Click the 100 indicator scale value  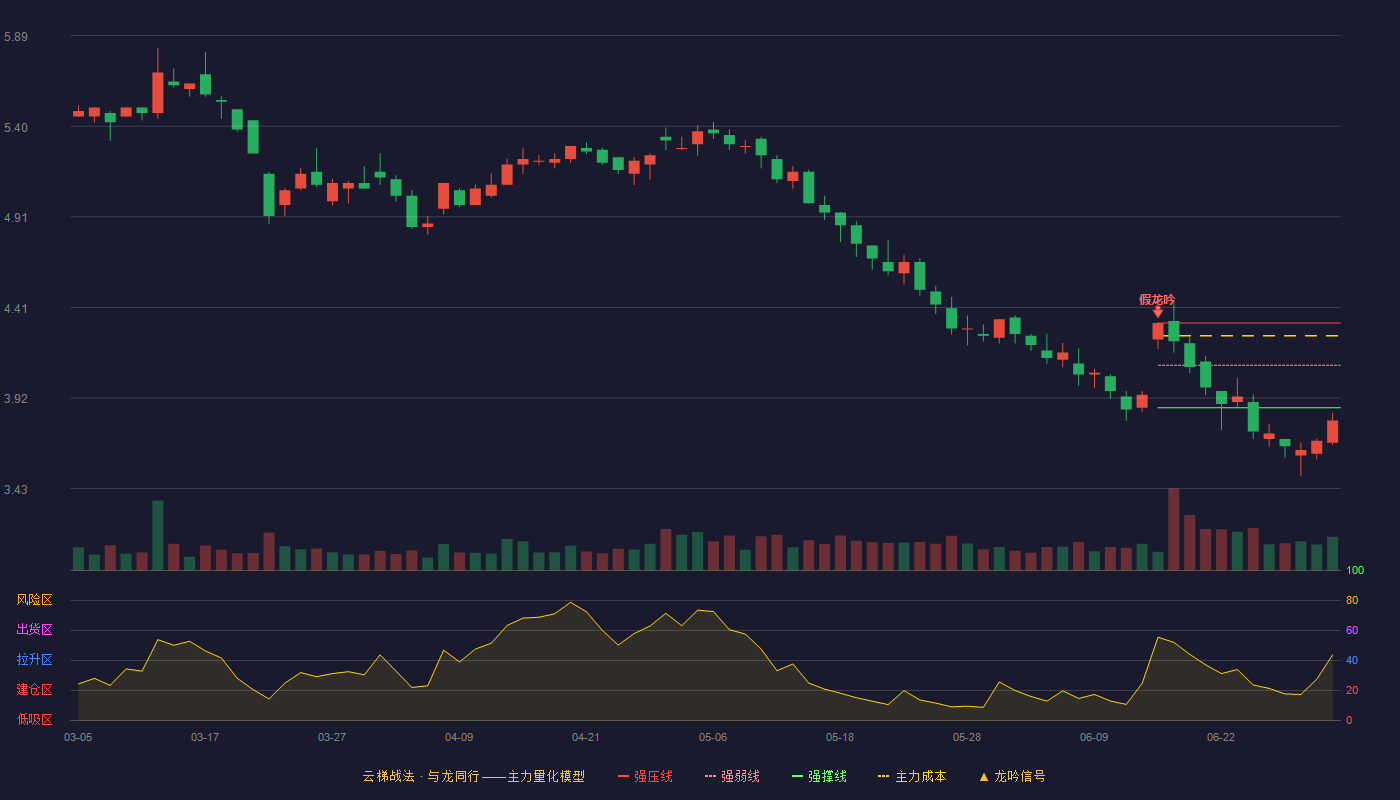click(1355, 571)
